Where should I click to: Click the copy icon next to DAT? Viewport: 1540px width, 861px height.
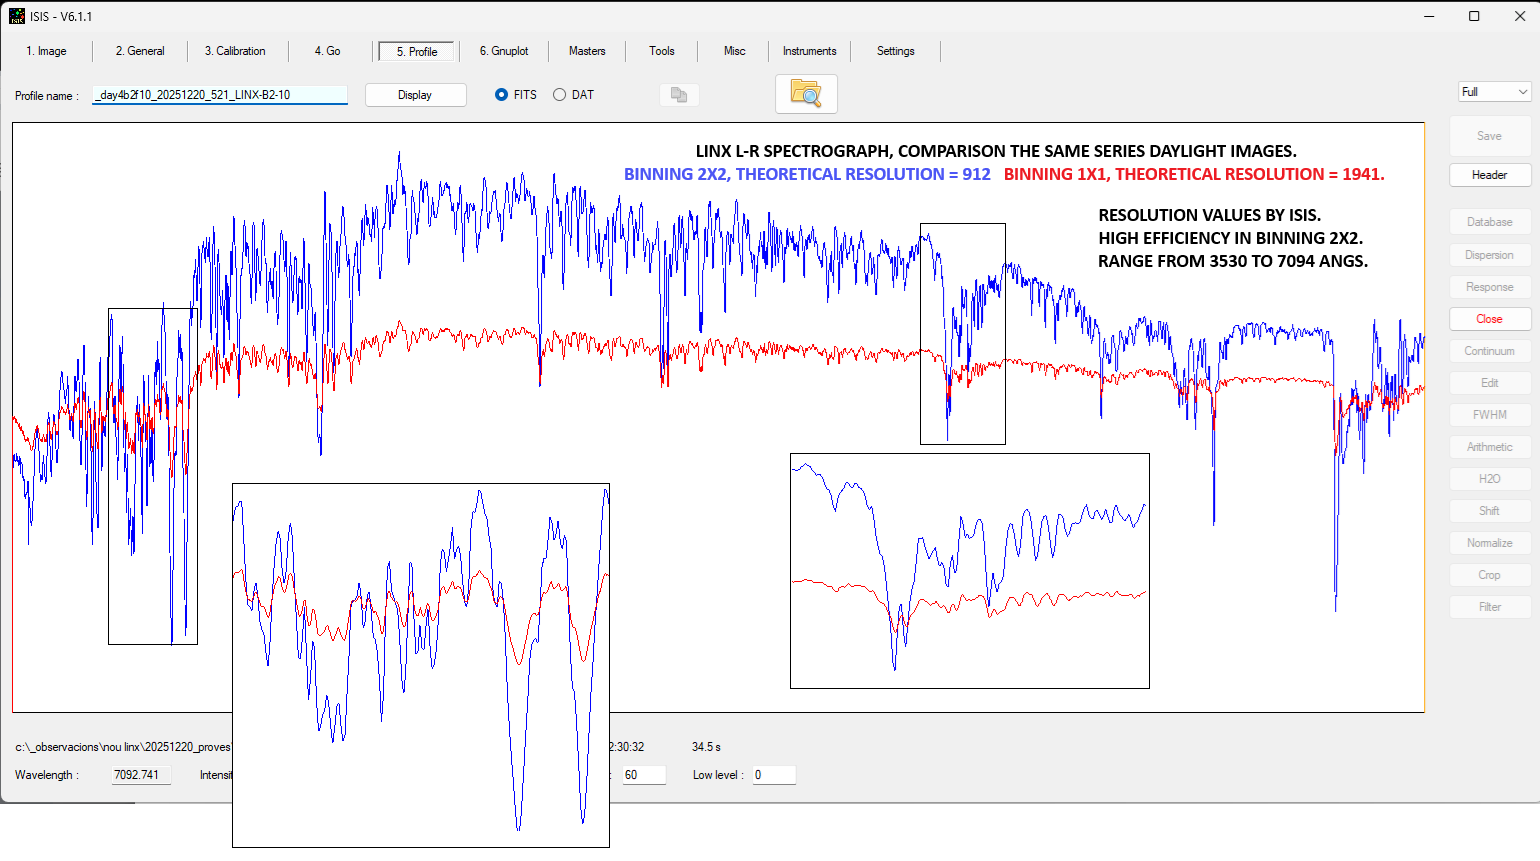[679, 95]
